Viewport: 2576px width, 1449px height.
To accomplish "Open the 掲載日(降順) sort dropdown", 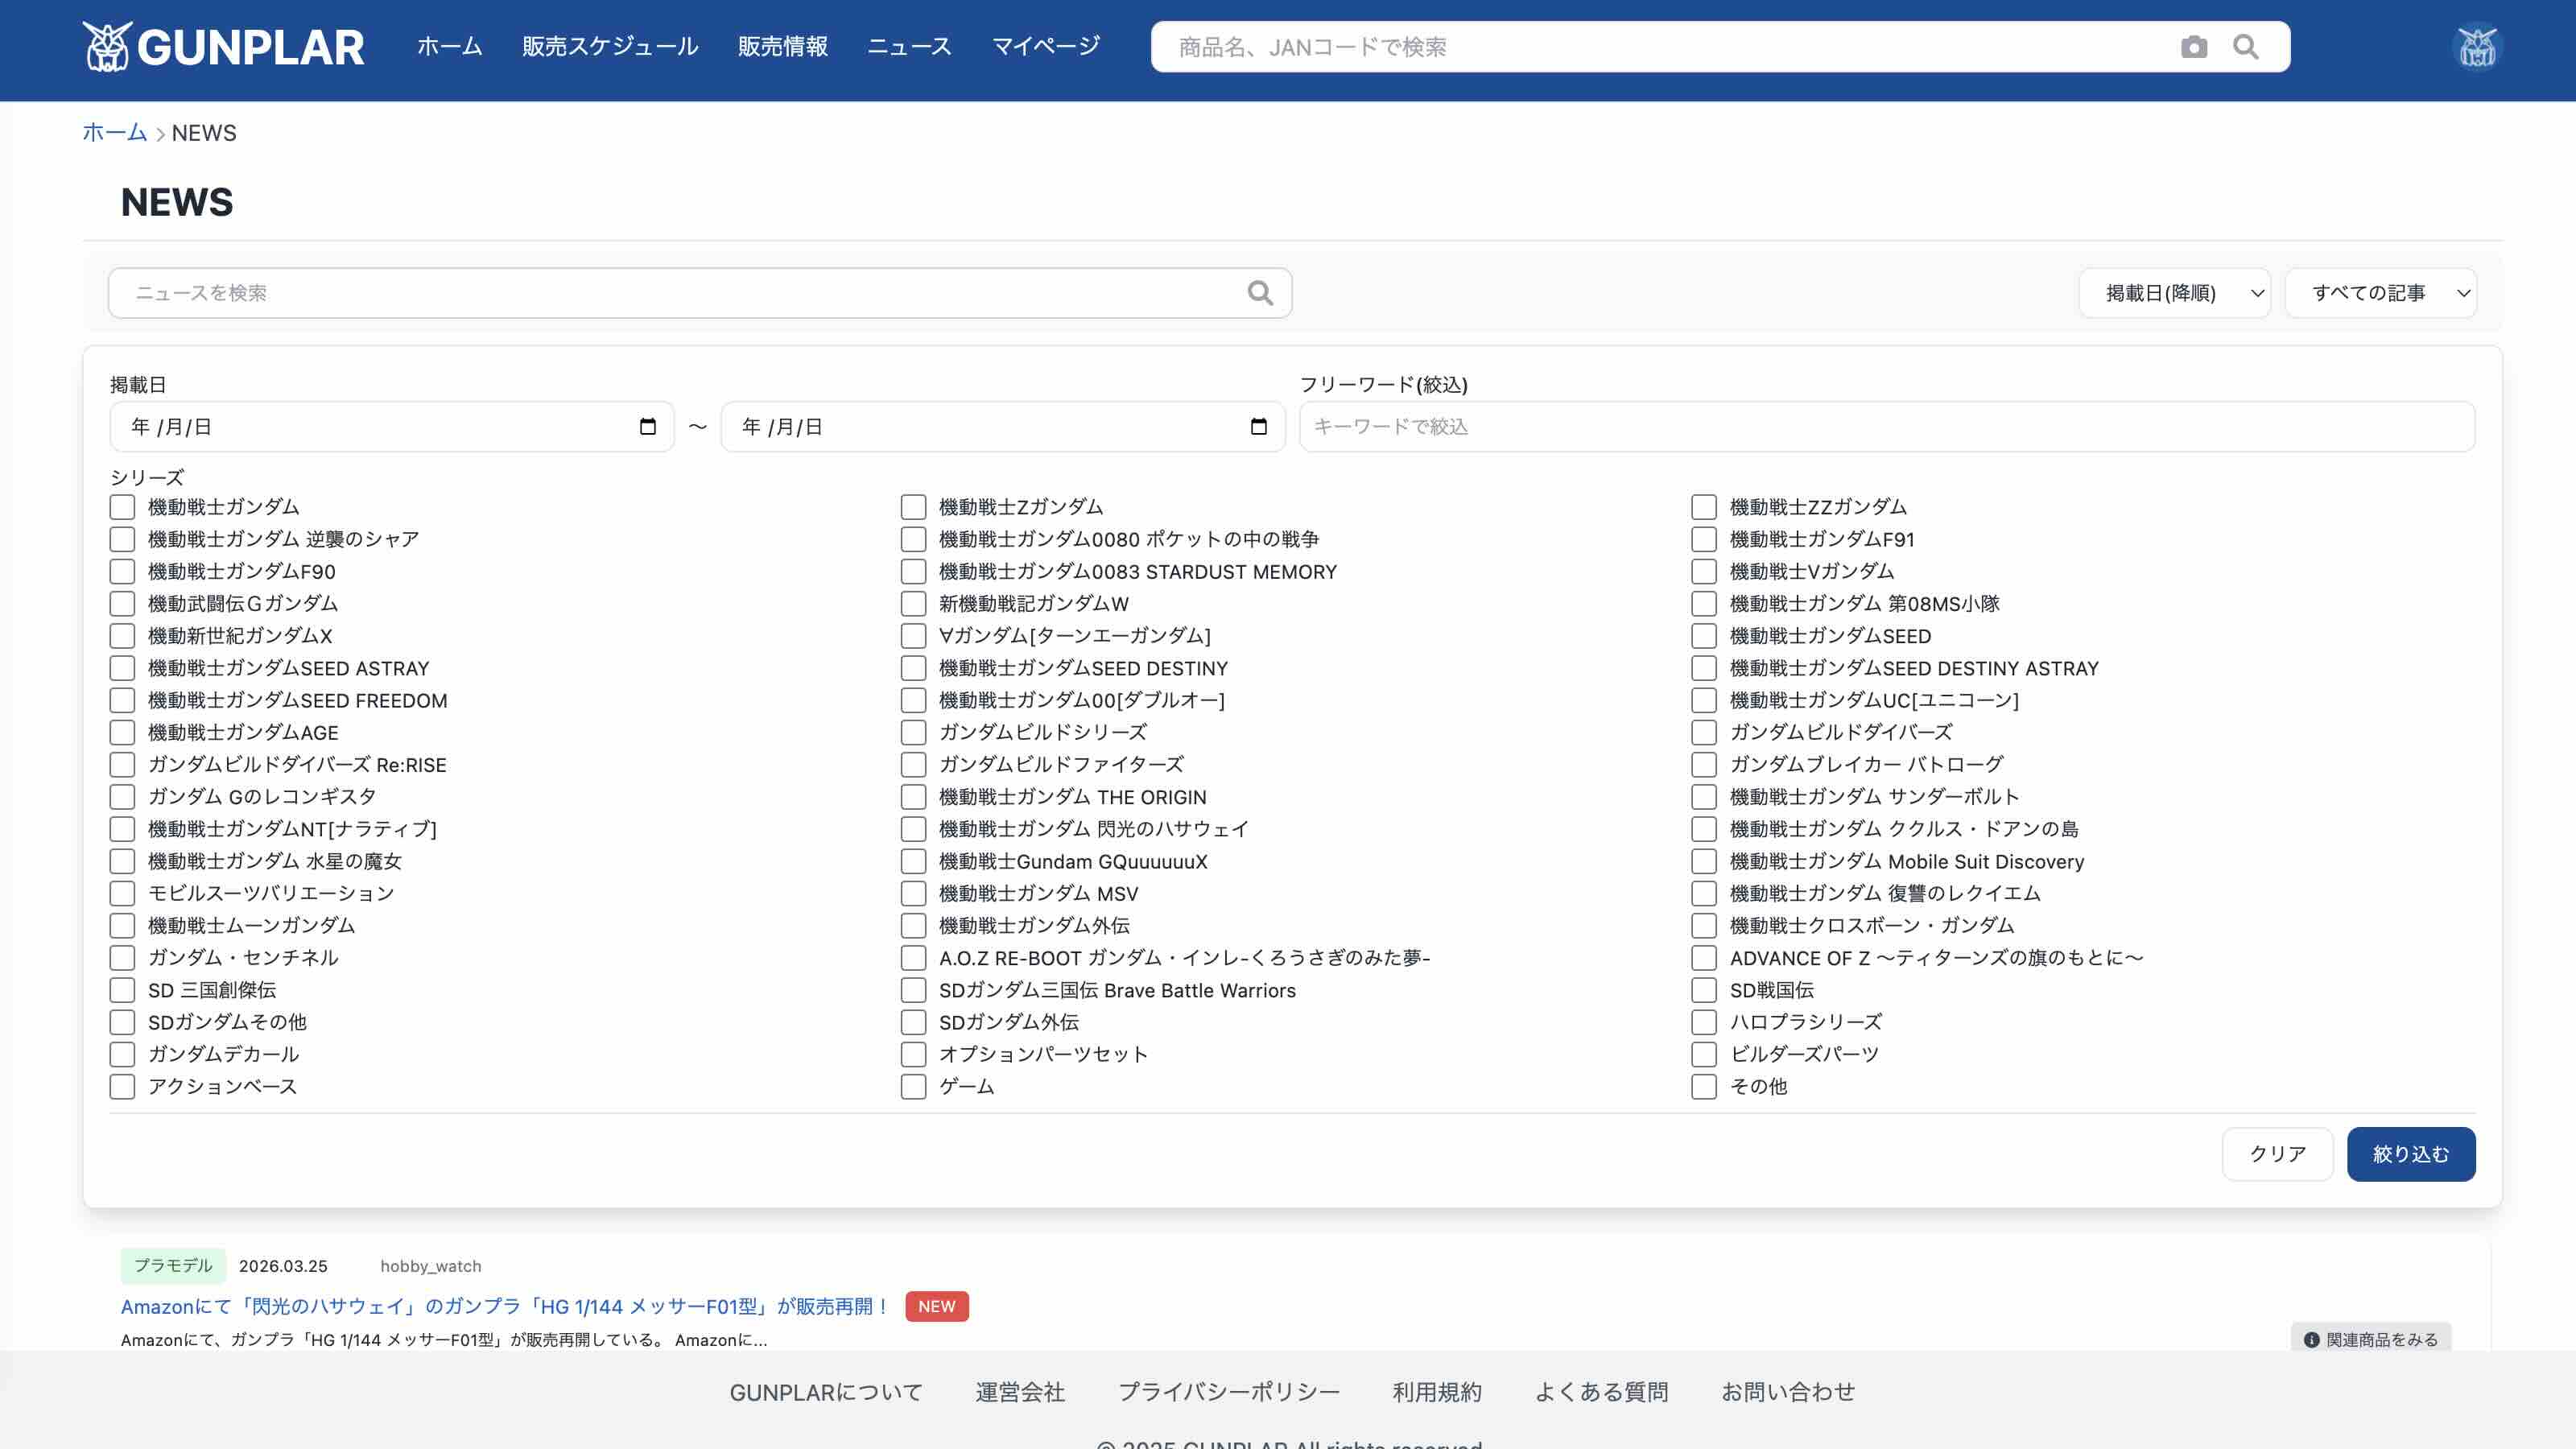I will click(x=2174, y=293).
